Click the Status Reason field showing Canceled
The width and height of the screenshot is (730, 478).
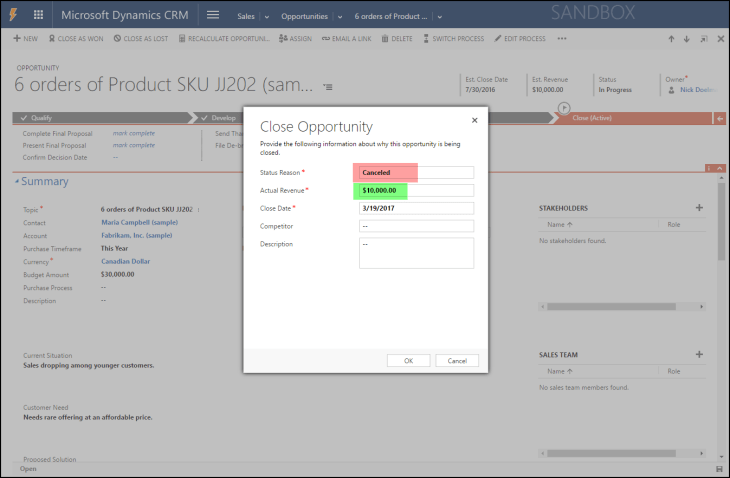tap(415, 172)
